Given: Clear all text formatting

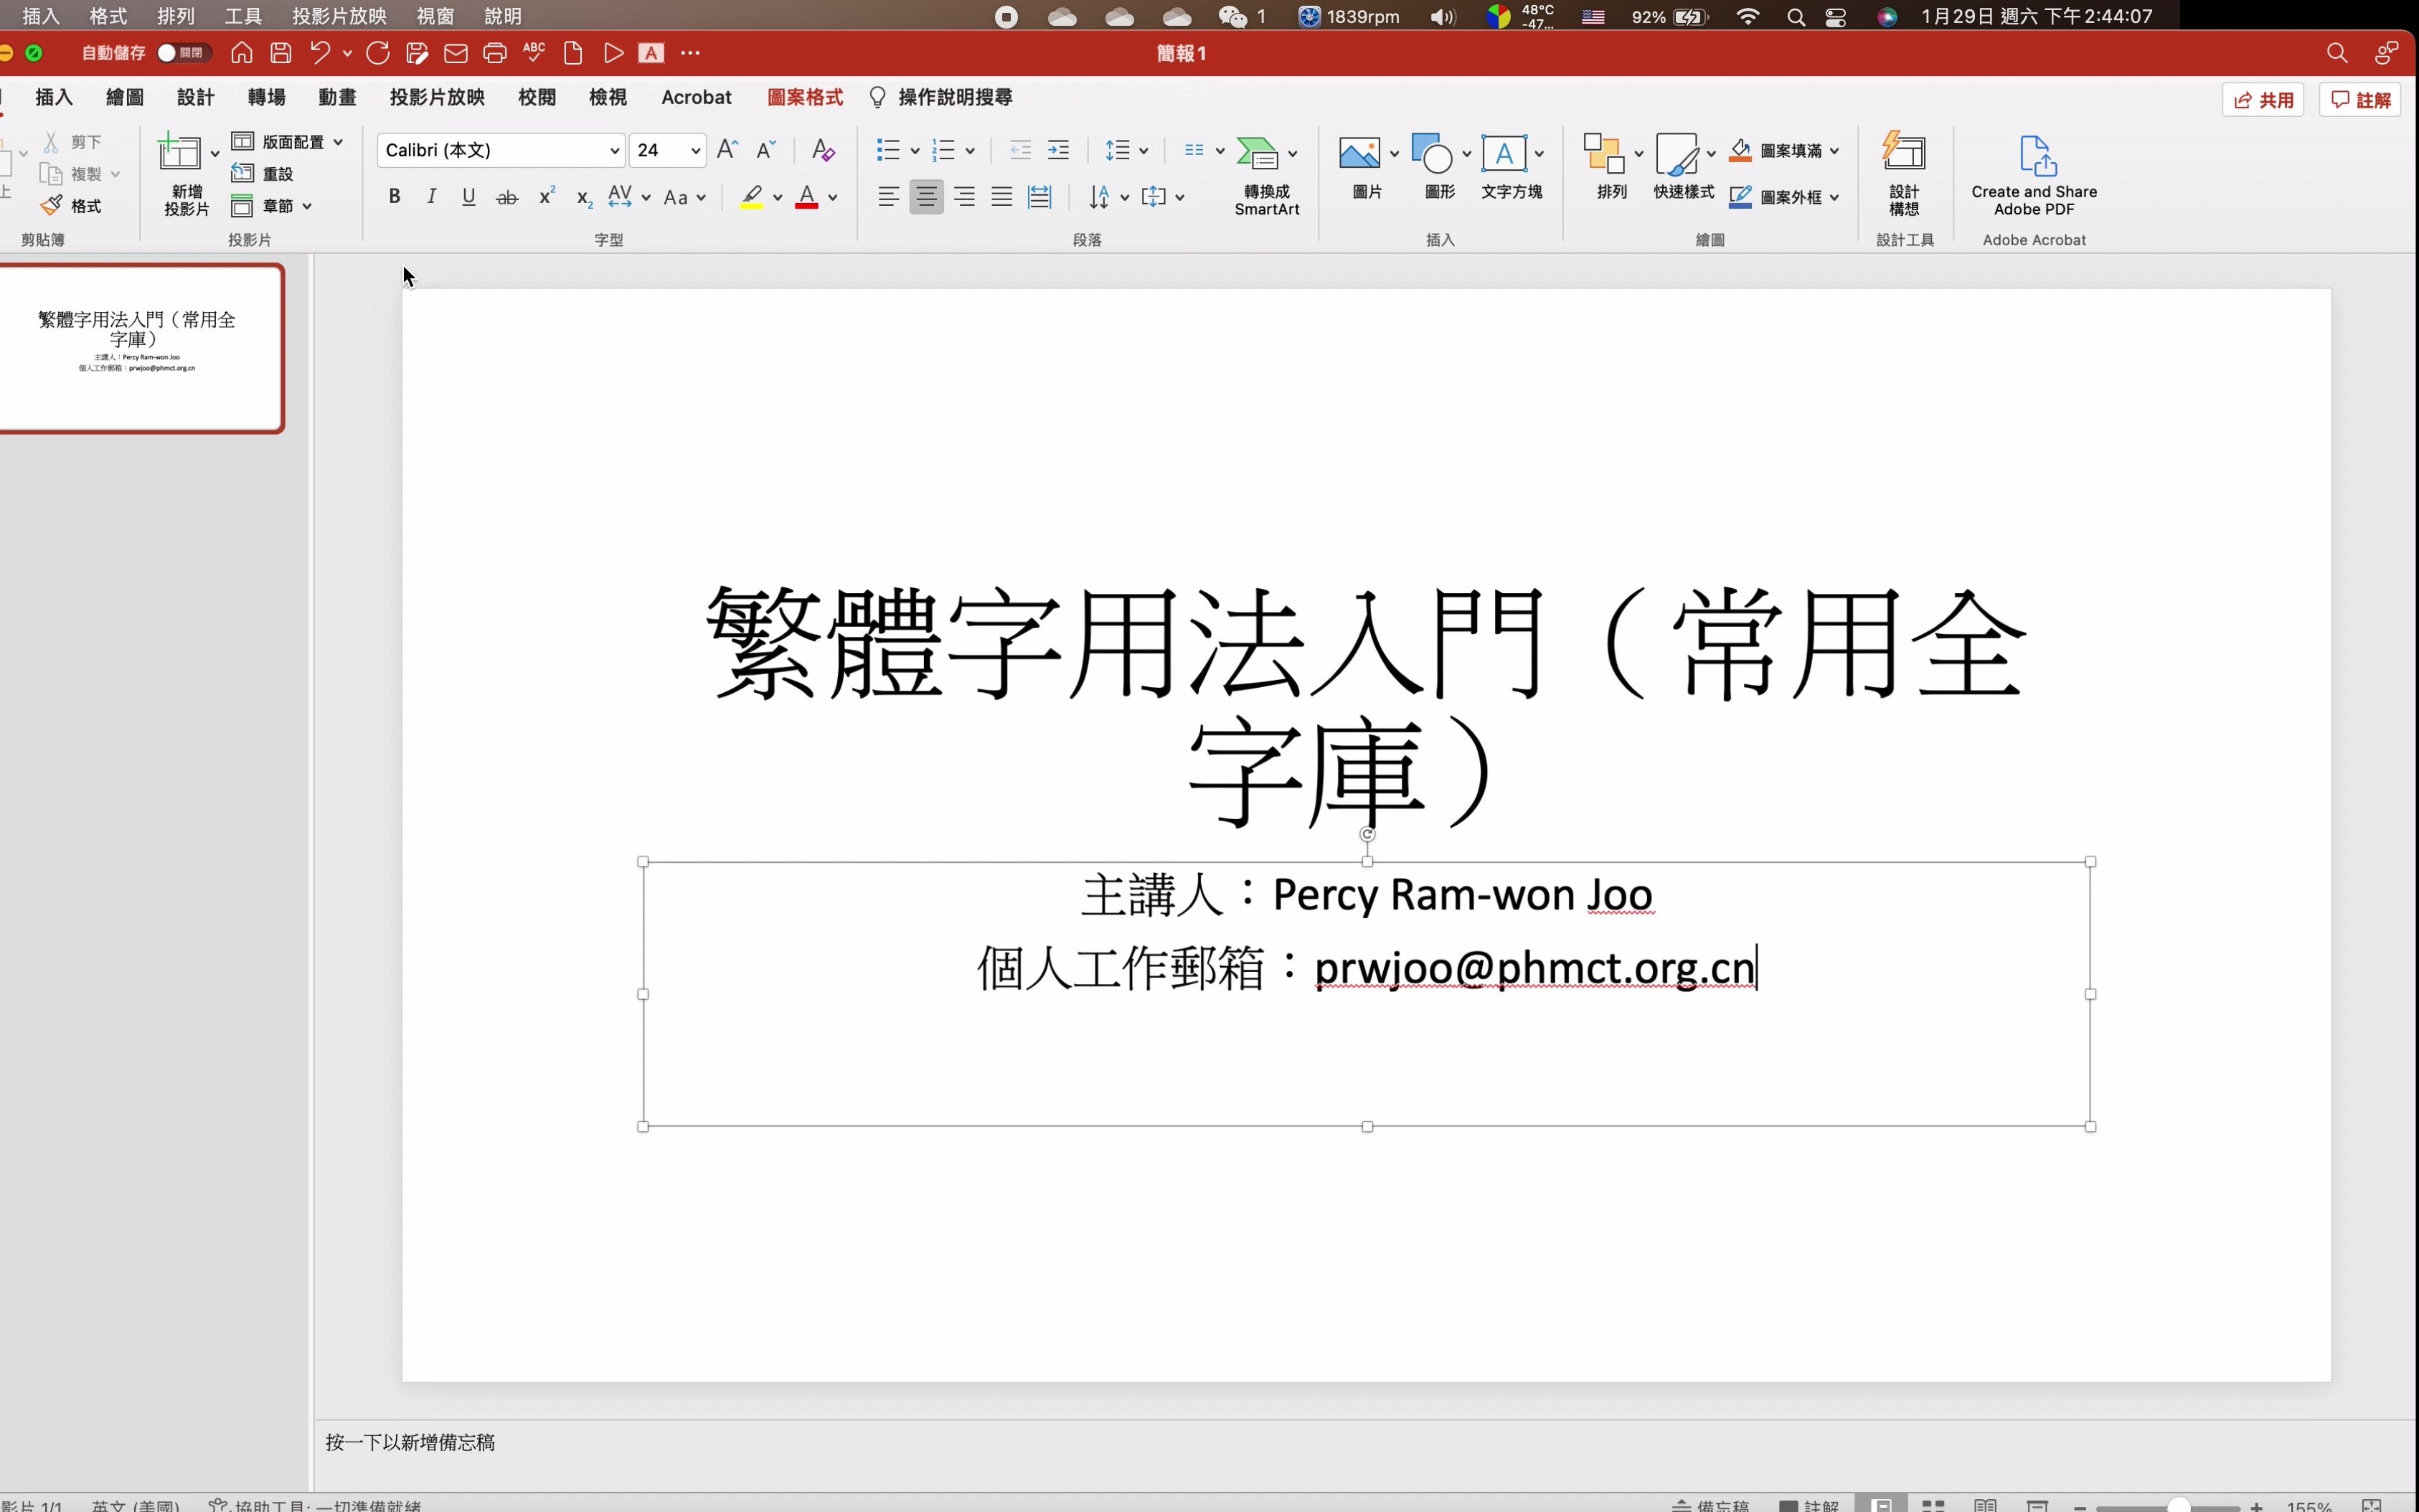Looking at the screenshot, I should tap(823, 150).
